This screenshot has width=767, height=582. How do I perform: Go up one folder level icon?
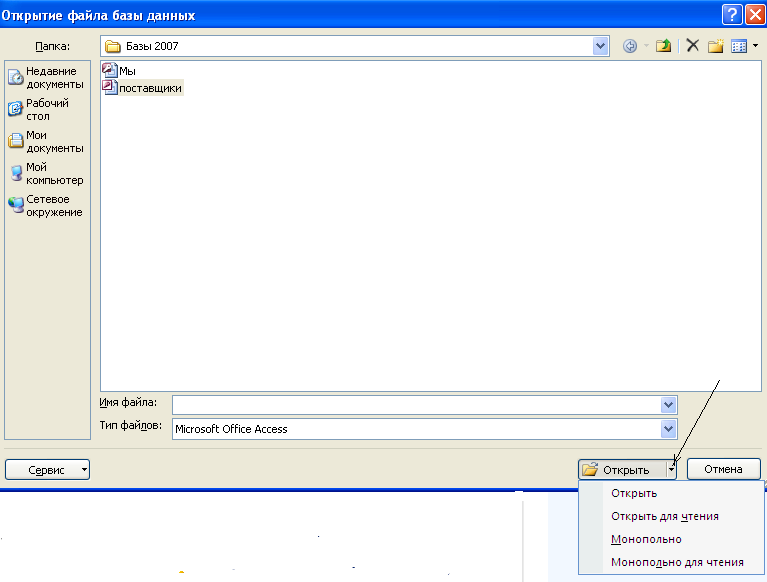pos(663,46)
